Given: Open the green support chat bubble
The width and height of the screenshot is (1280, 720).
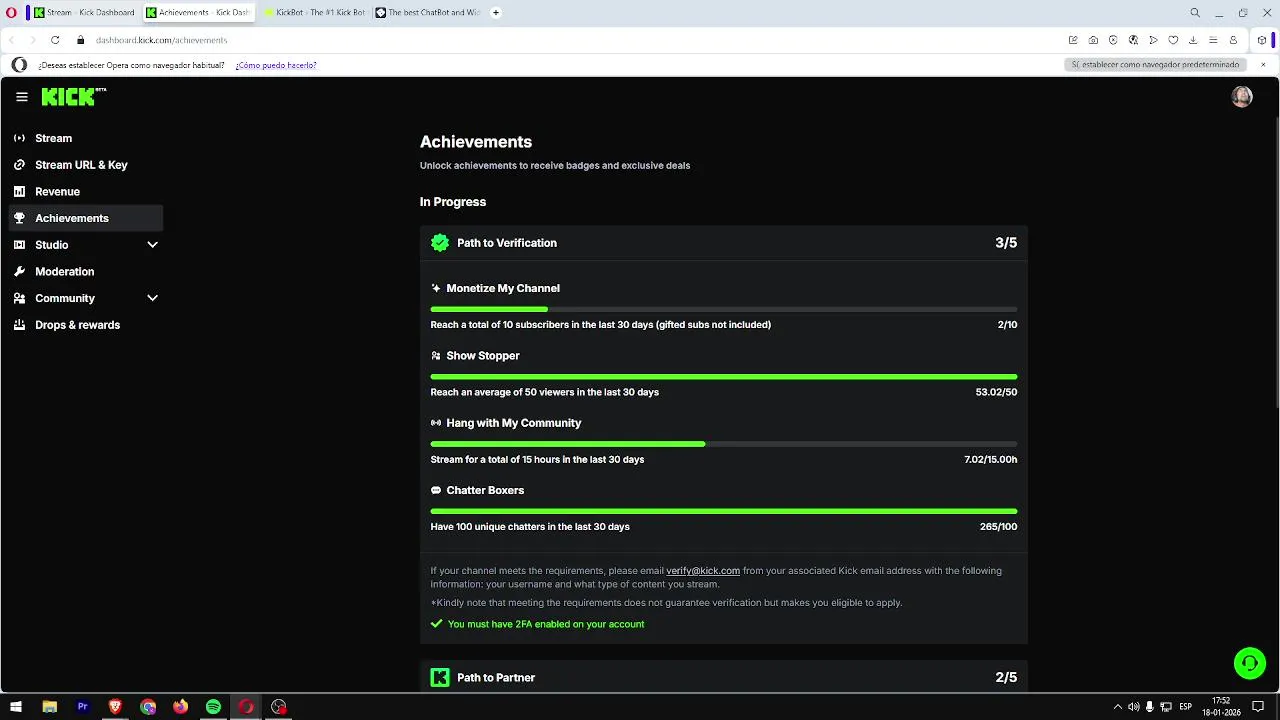Looking at the screenshot, I should 1249,663.
